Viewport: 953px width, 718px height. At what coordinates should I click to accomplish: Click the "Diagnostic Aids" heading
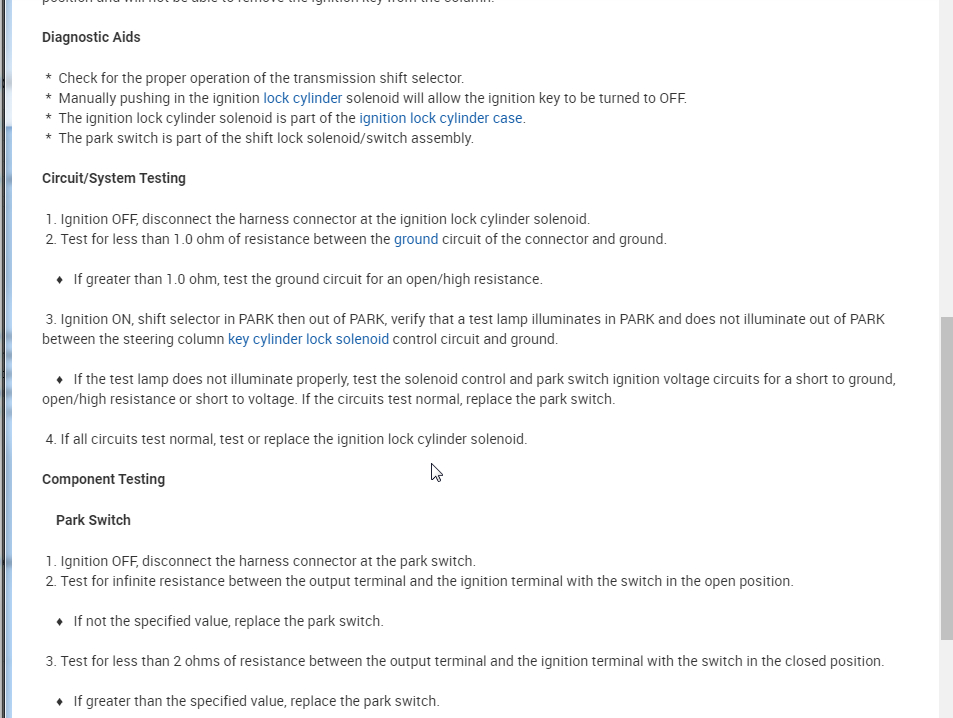91,37
